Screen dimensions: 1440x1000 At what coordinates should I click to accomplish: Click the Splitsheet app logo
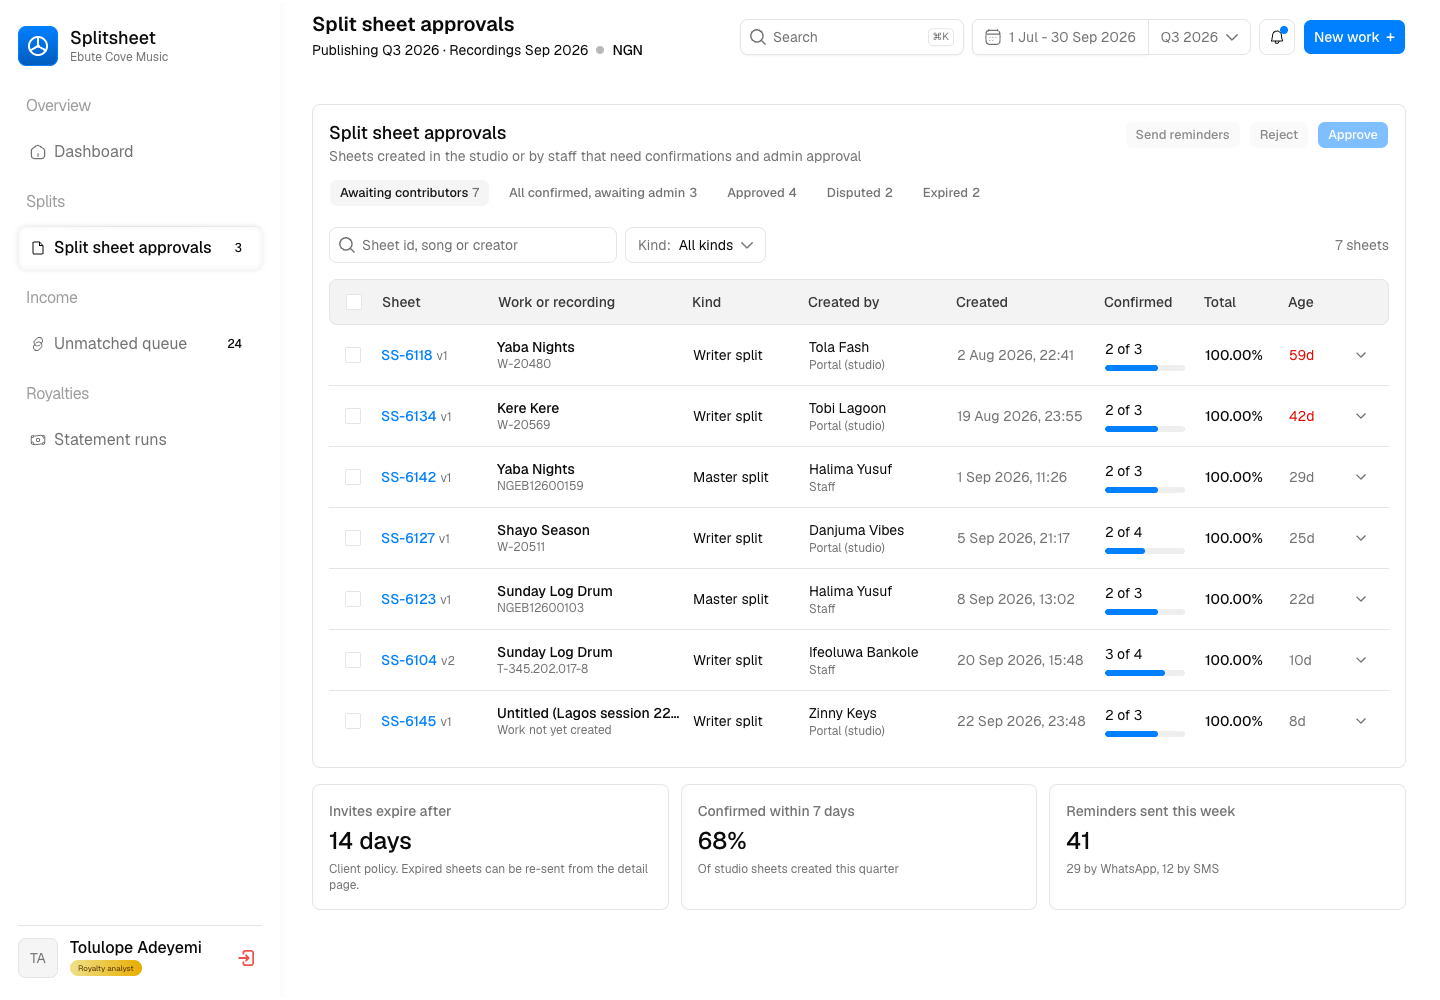coord(38,46)
